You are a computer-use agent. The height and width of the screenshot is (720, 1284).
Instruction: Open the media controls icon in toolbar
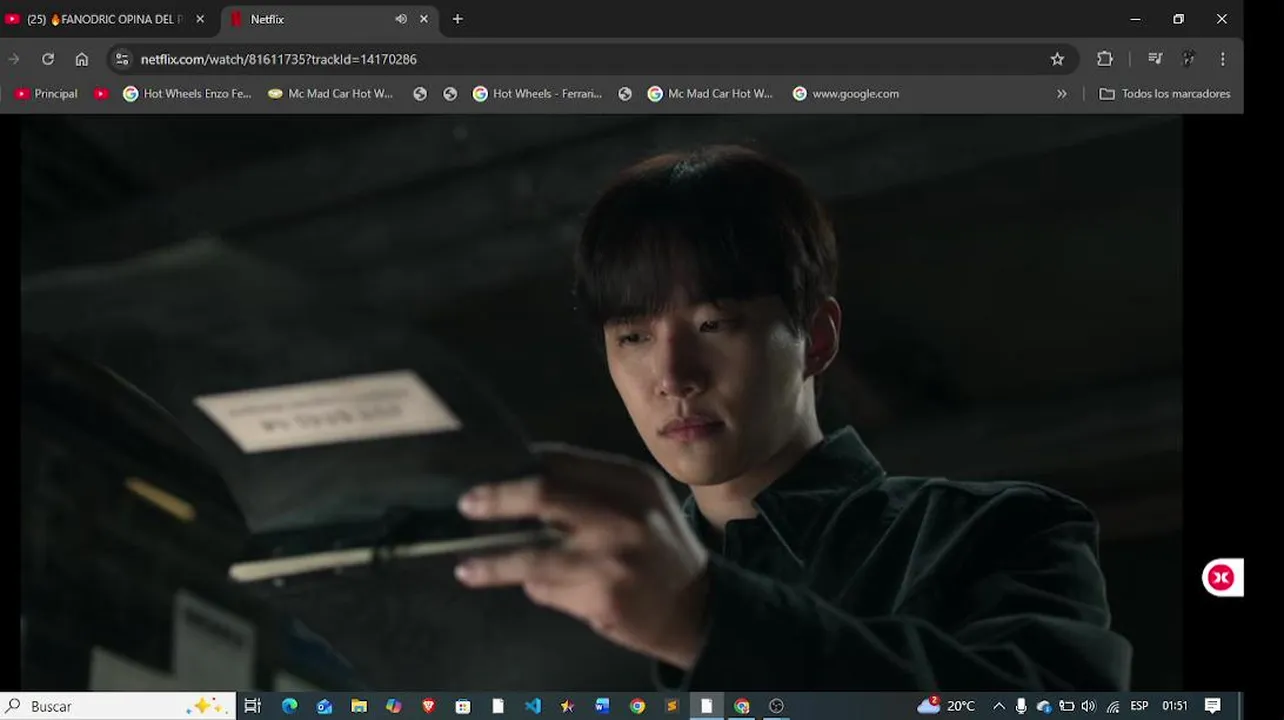pos(1155,59)
